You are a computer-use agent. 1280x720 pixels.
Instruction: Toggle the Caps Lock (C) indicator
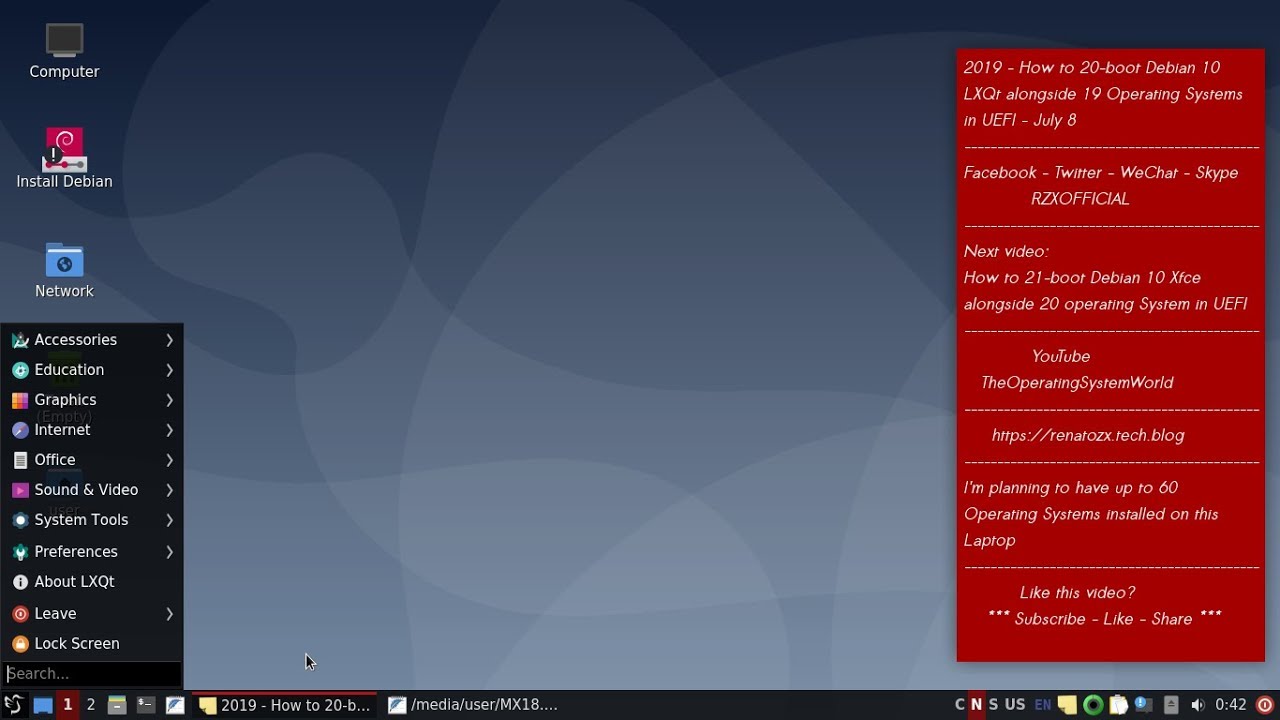(960, 705)
